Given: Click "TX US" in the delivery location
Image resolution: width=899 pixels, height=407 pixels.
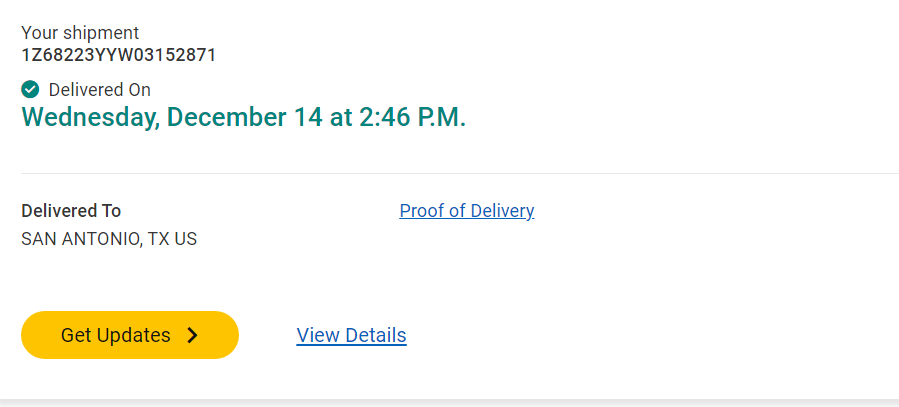Looking at the screenshot, I should coord(173,240).
